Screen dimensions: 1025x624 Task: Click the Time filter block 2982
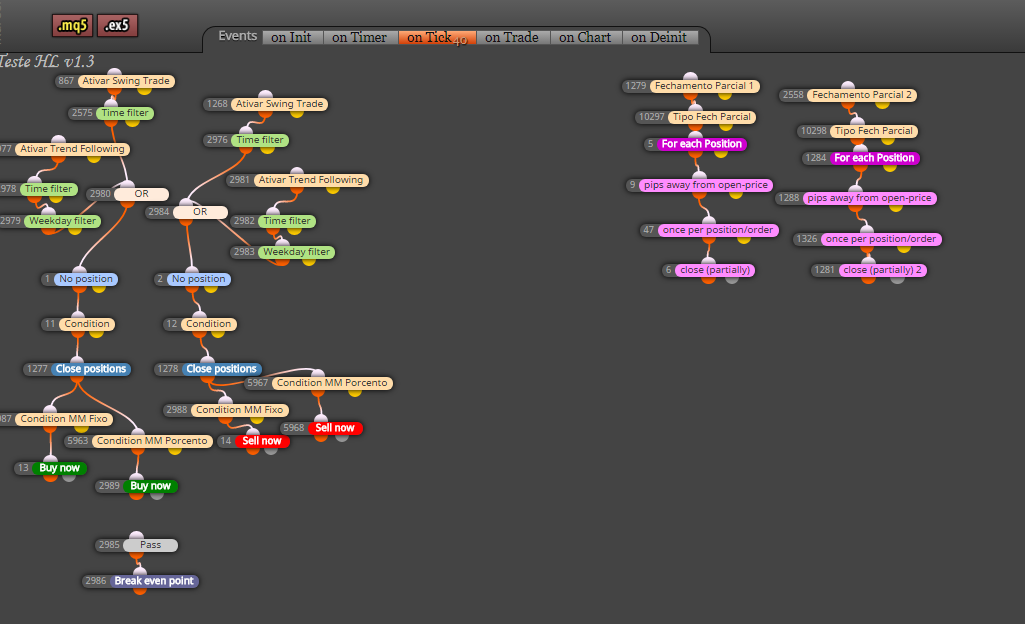[287, 221]
